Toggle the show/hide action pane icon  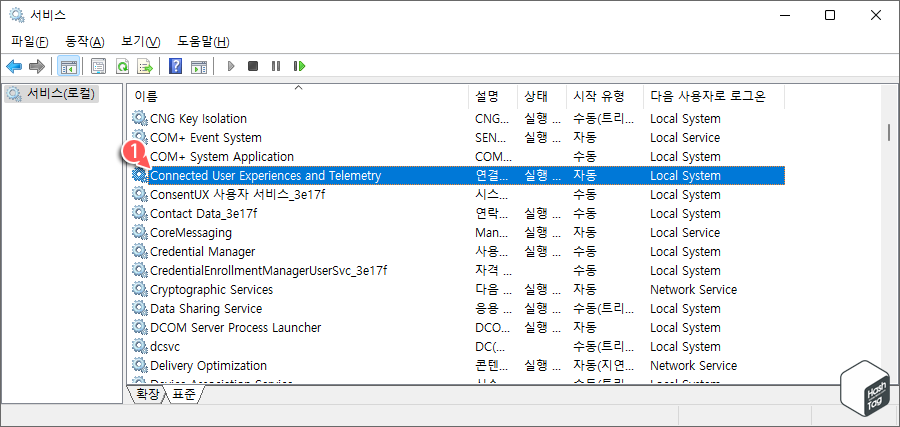(x=199, y=67)
